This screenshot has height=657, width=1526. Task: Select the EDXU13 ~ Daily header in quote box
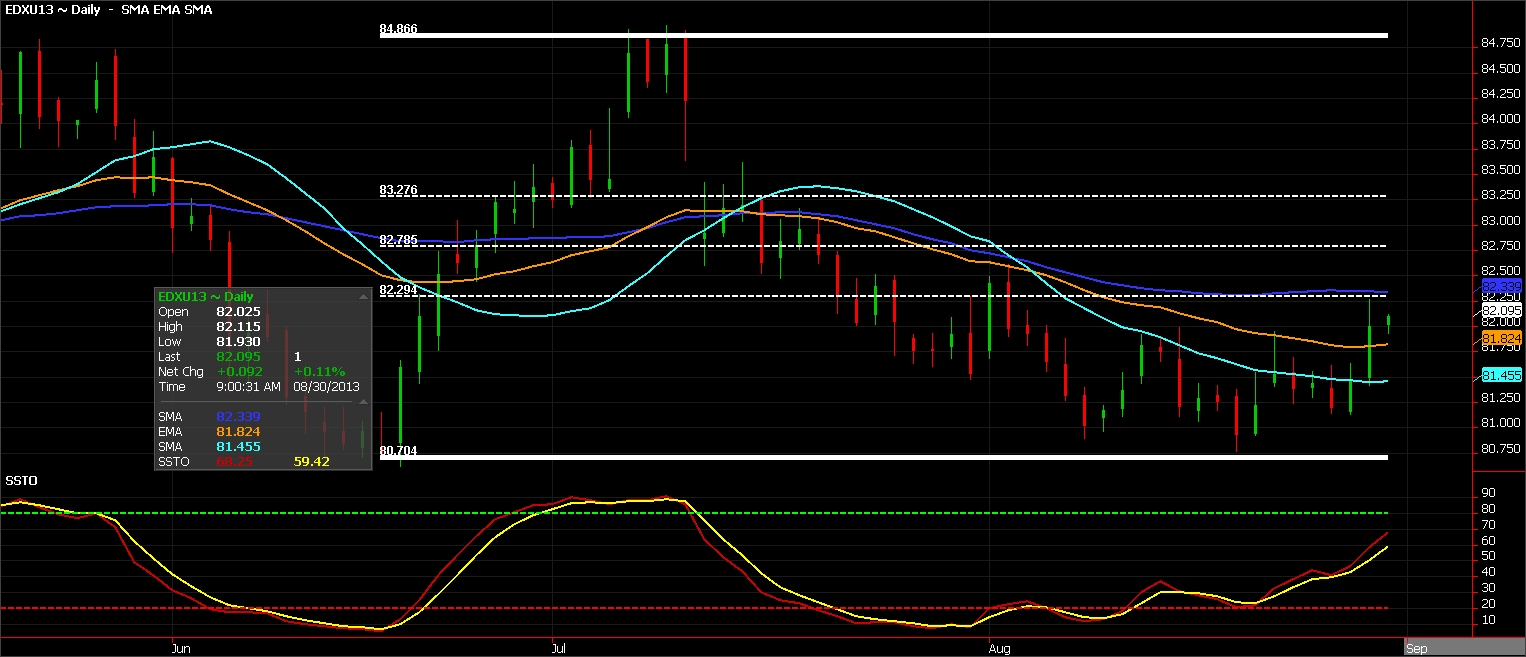[206, 297]
